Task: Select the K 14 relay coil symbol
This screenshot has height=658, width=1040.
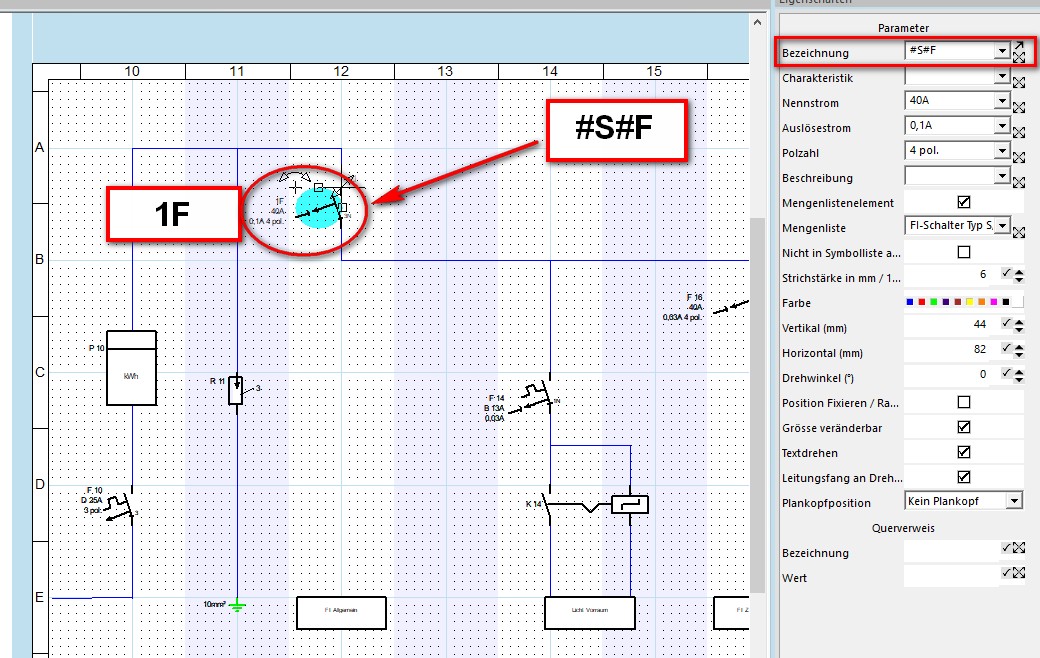Action: tap(630, 505)
